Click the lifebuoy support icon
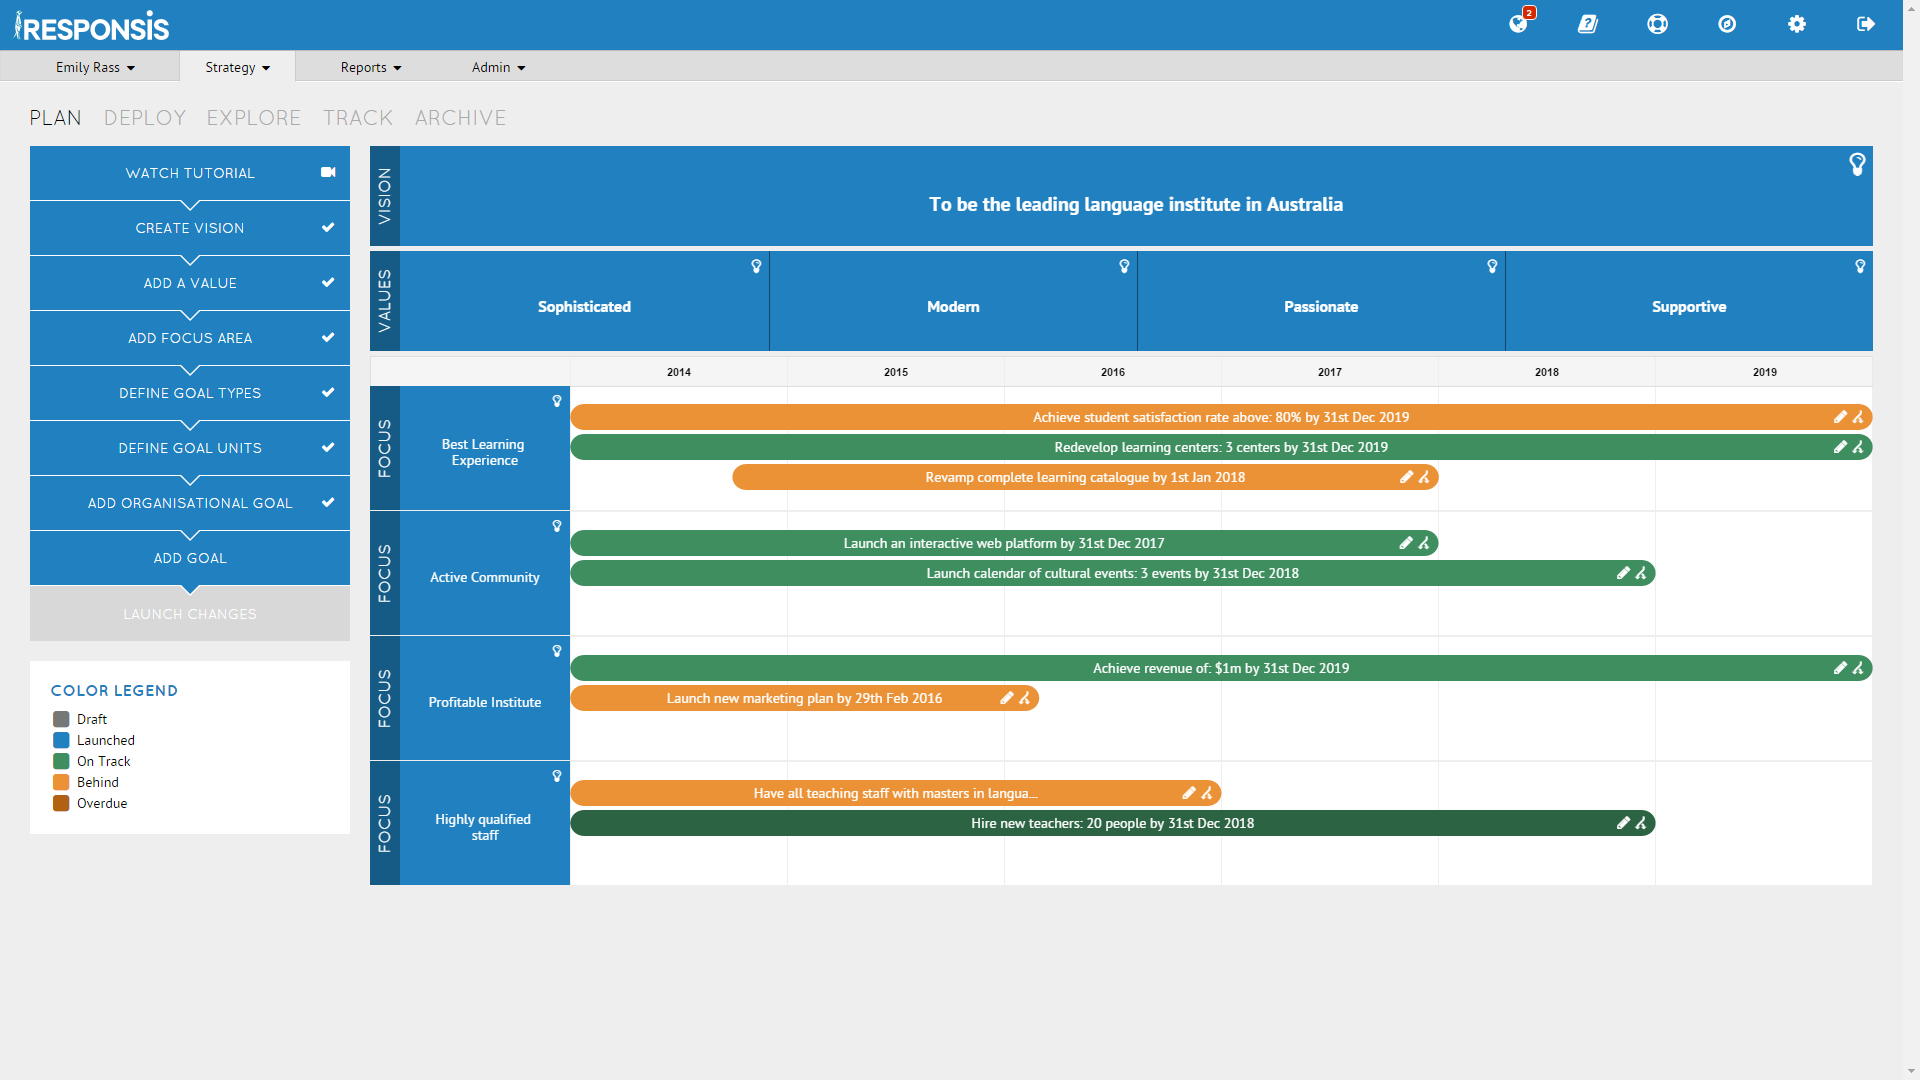Viewport: 1920px width, 1080px height. tap(1657, 24)
